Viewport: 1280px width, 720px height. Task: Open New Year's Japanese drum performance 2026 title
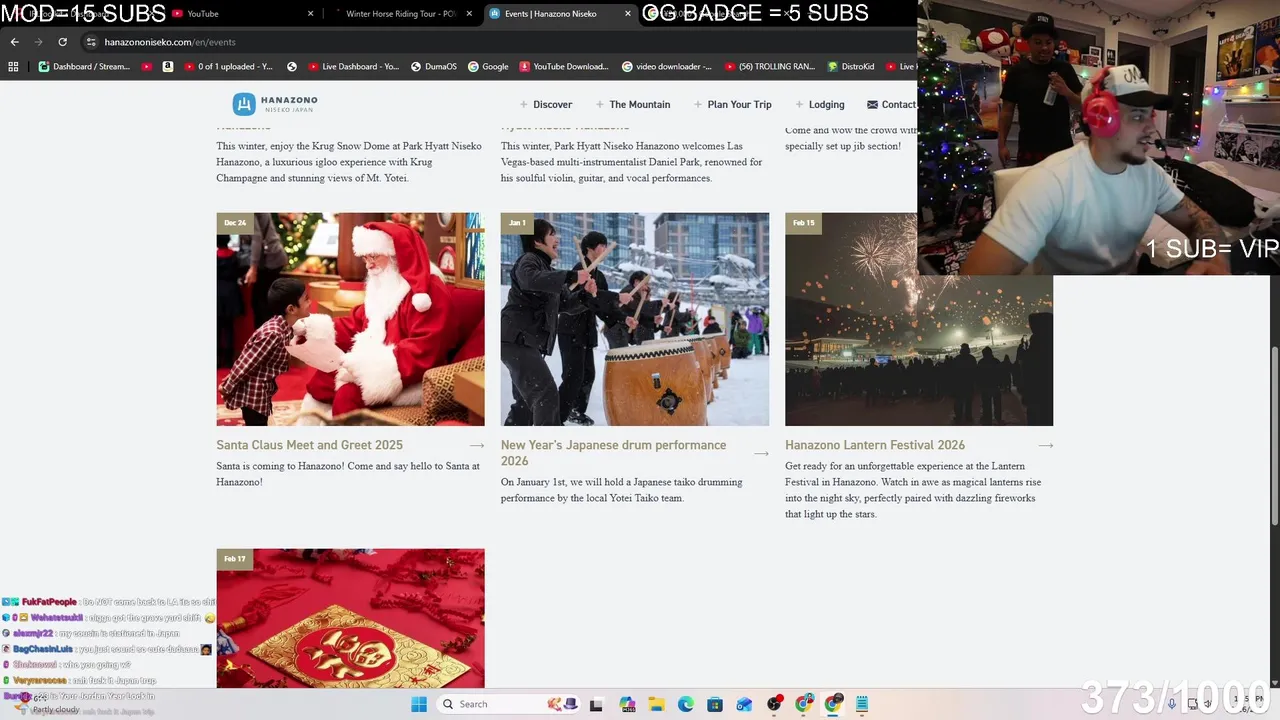613,453
